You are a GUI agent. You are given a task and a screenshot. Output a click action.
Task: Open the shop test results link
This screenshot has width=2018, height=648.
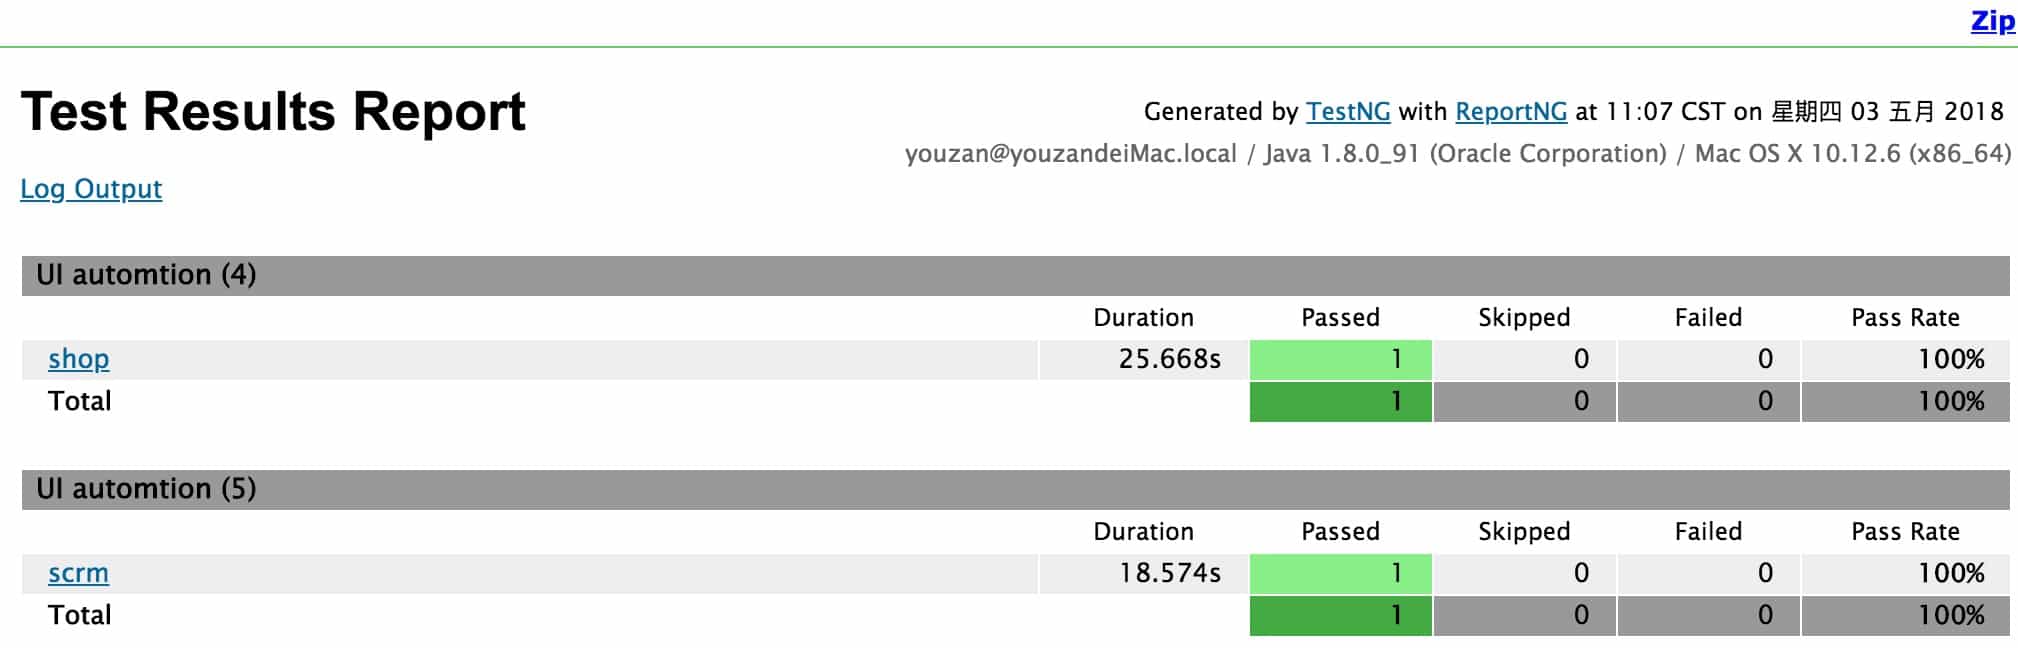(x=79, y=359)
